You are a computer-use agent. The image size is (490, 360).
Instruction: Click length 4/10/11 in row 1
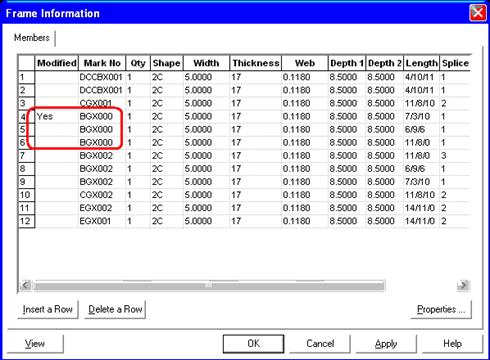[422, 77]
